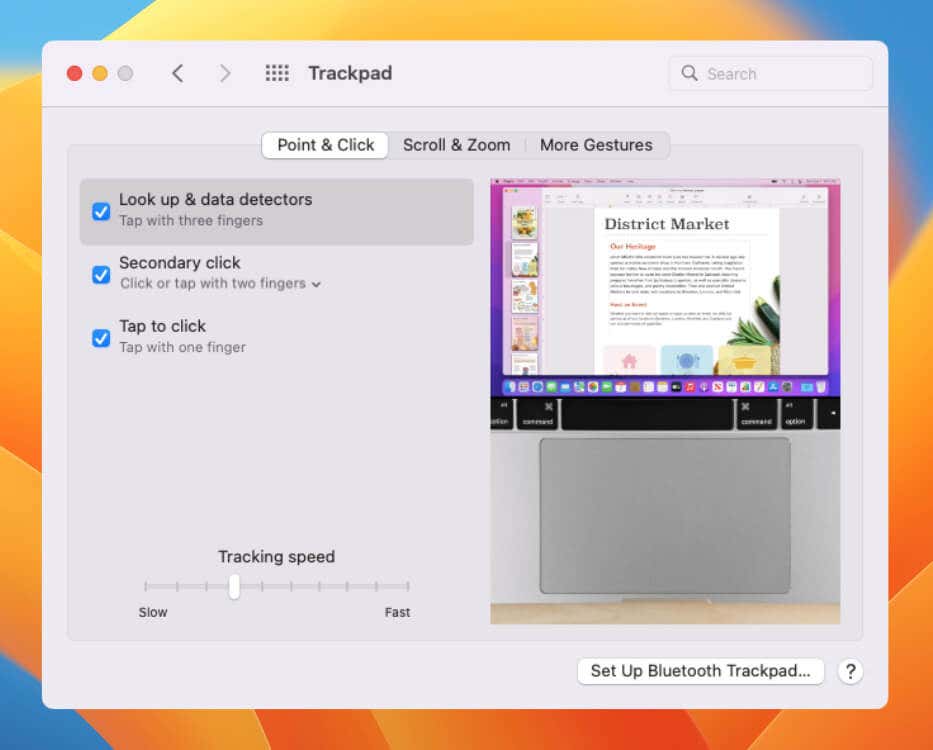Toggle the Tap to click checkbox
The width and height of the screenshot is (933, 750).
(101, 338)
